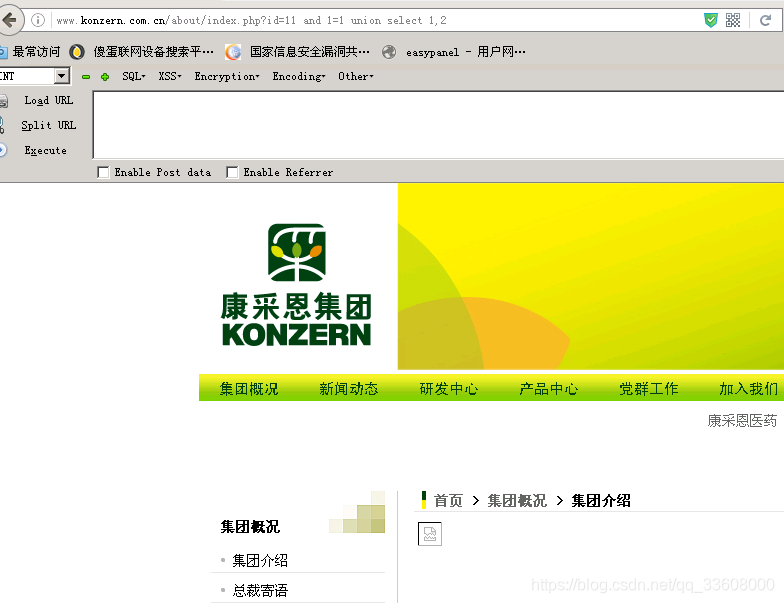Click the Split URL icon

point(2,125)
